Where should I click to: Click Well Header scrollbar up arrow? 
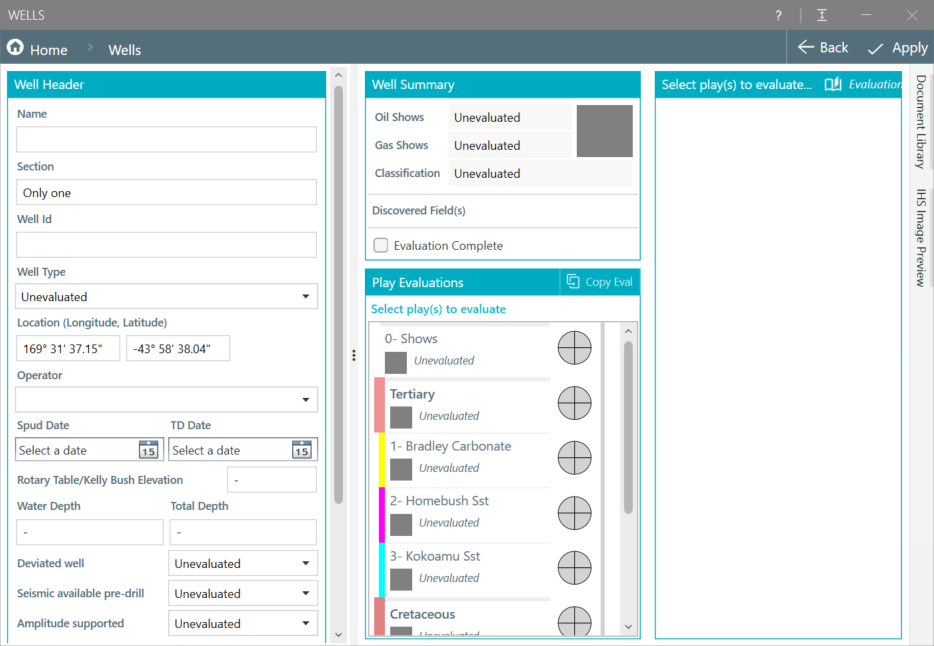pos(338,76)
